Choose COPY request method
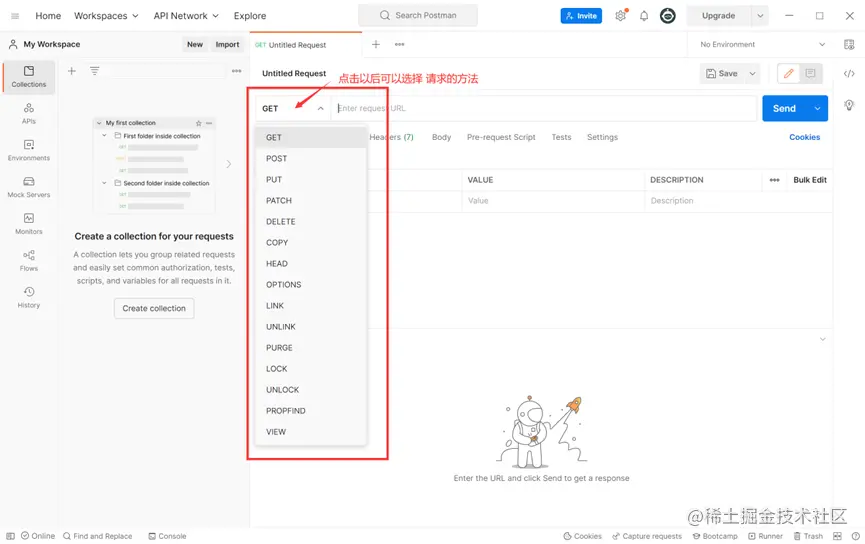 tap(311, 242)
